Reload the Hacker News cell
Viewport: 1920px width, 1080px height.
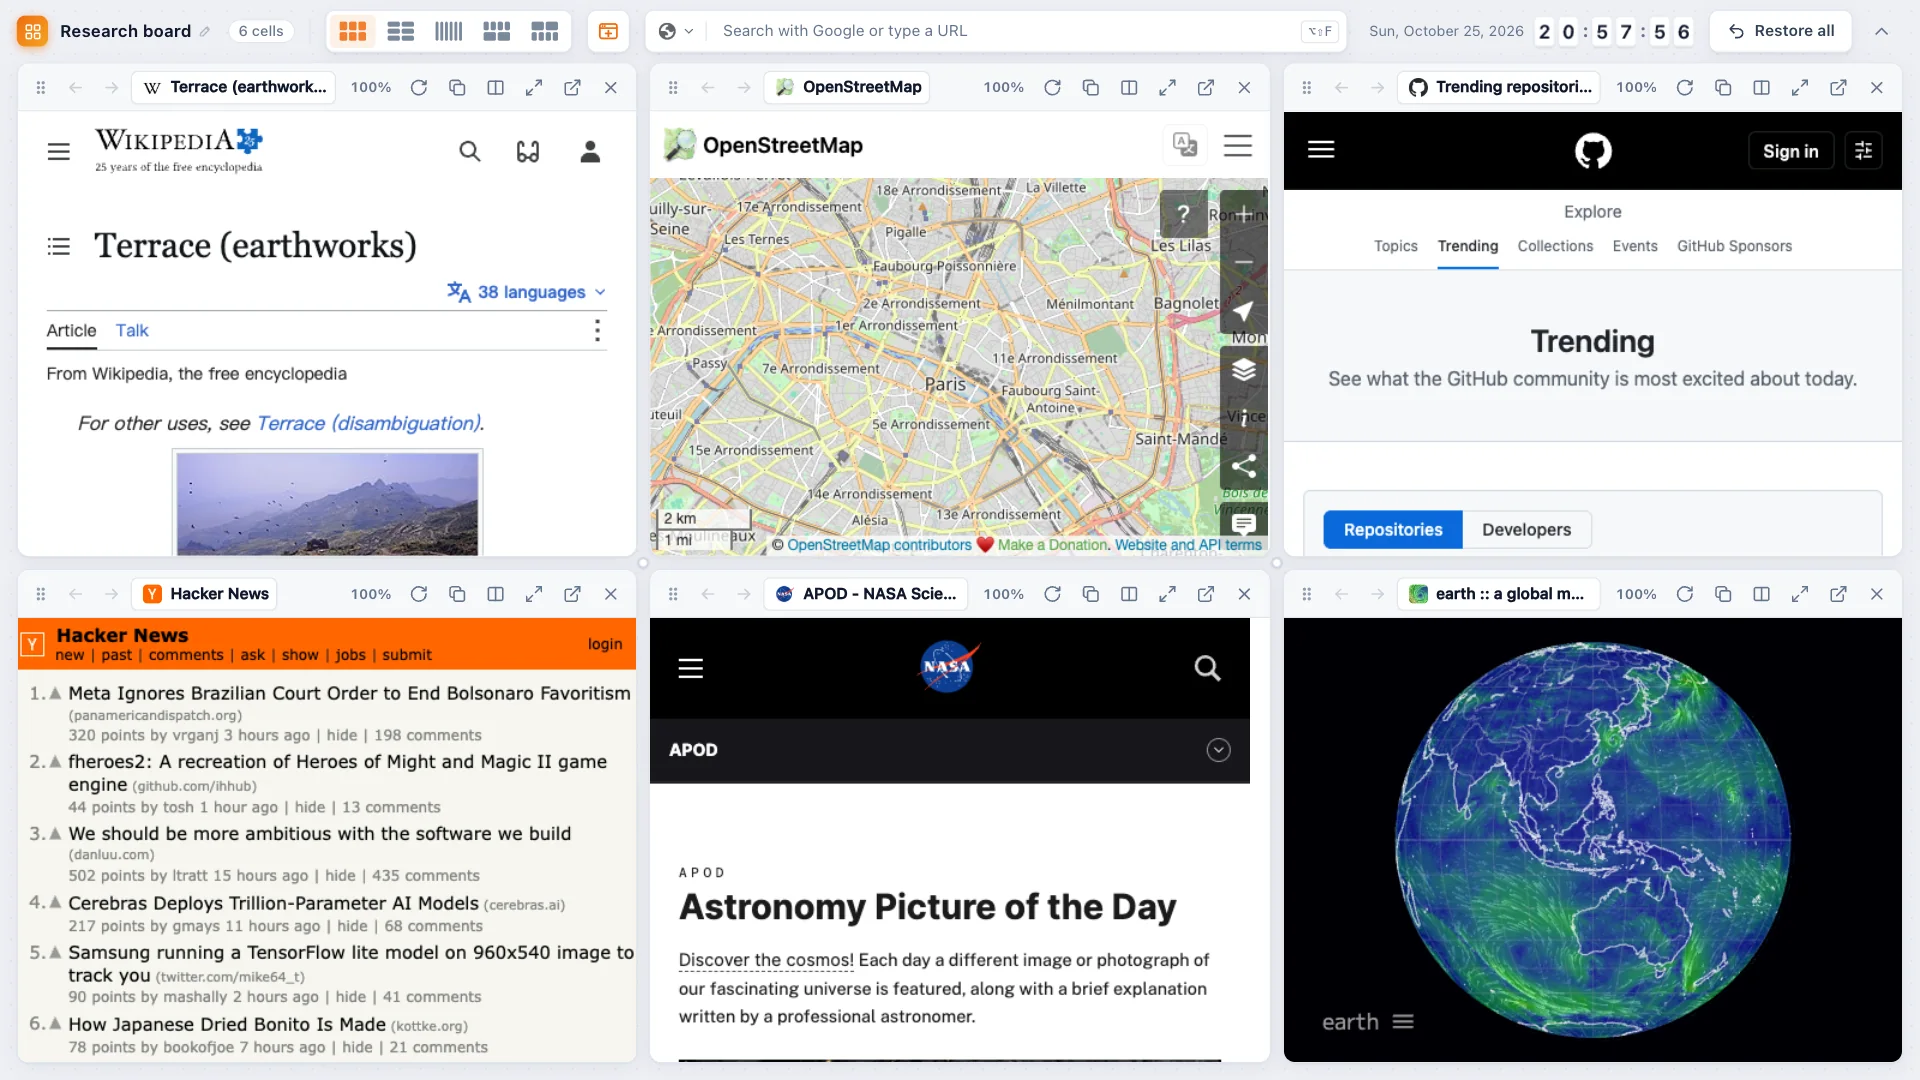[419, 594]
